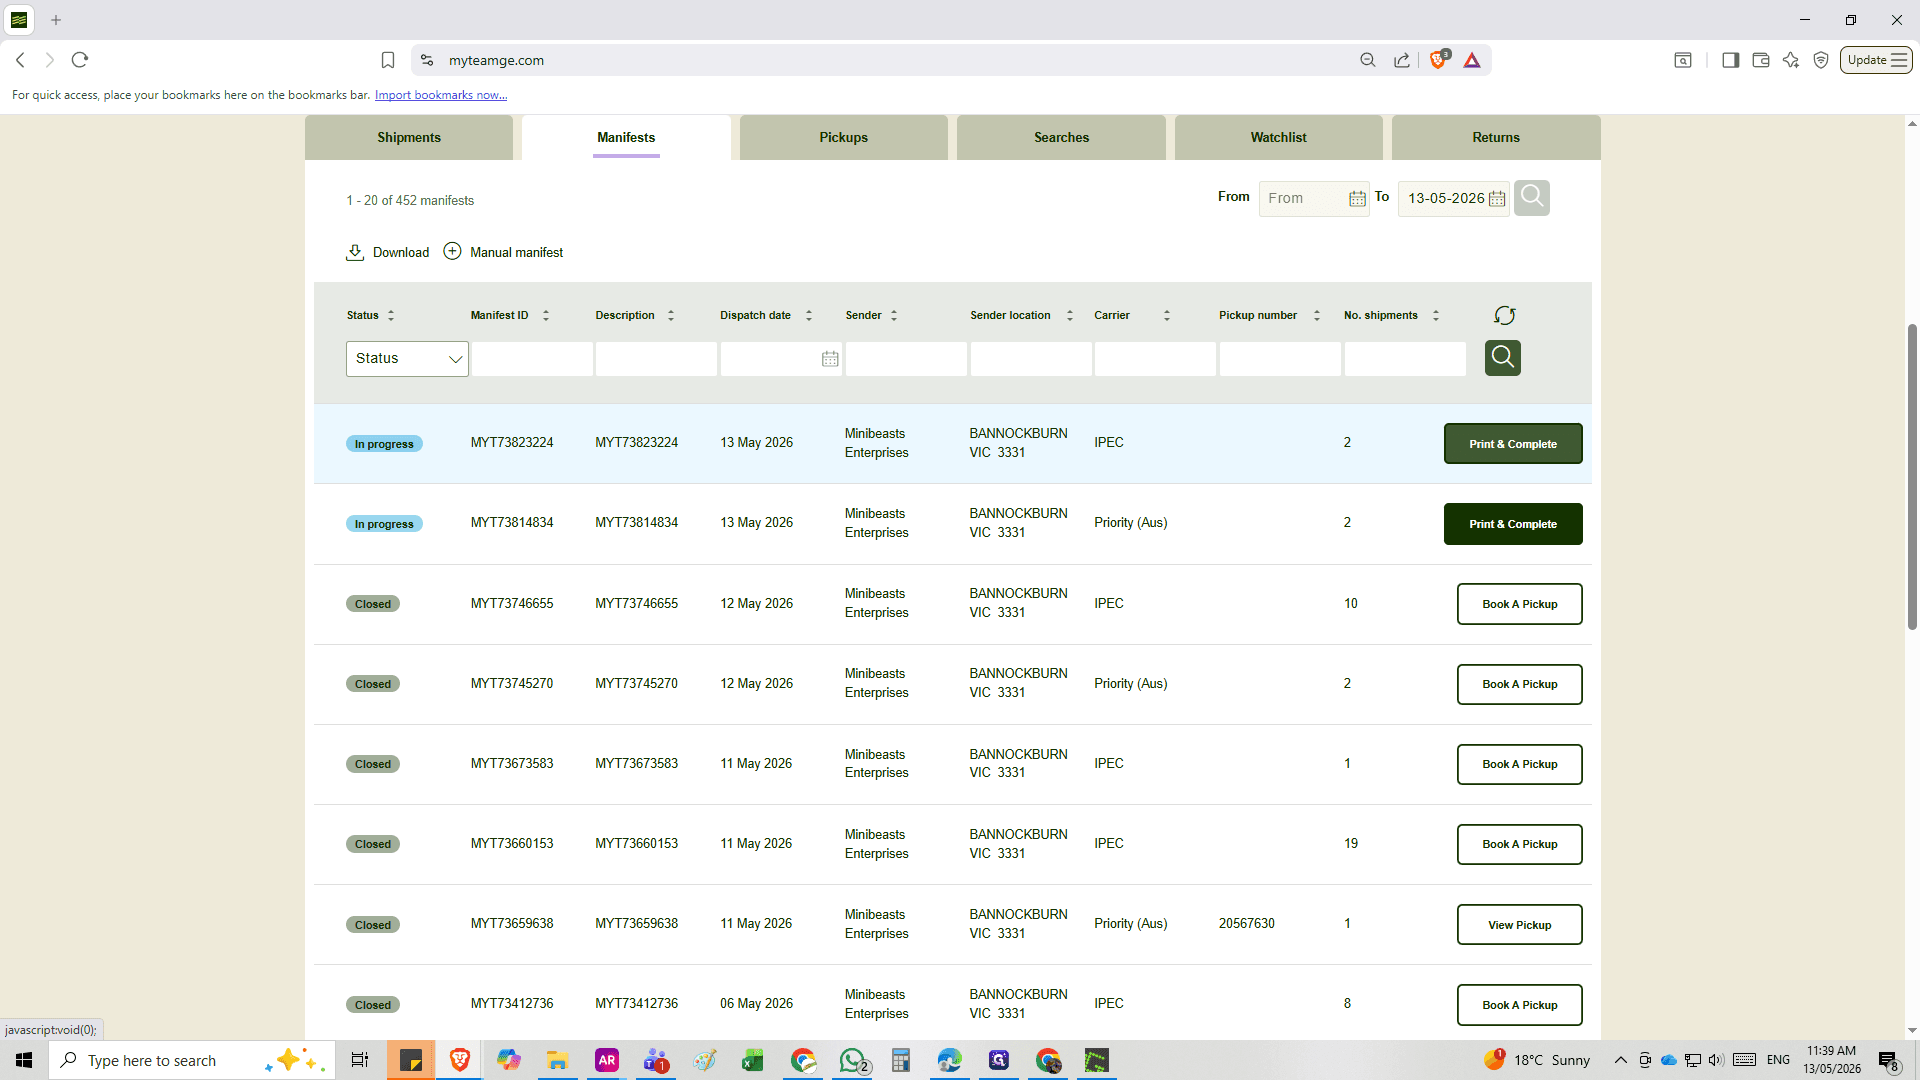The width and height of the screenshot is (1920, 1080).
Task: Open the Searches tab
Action: 1061,137
